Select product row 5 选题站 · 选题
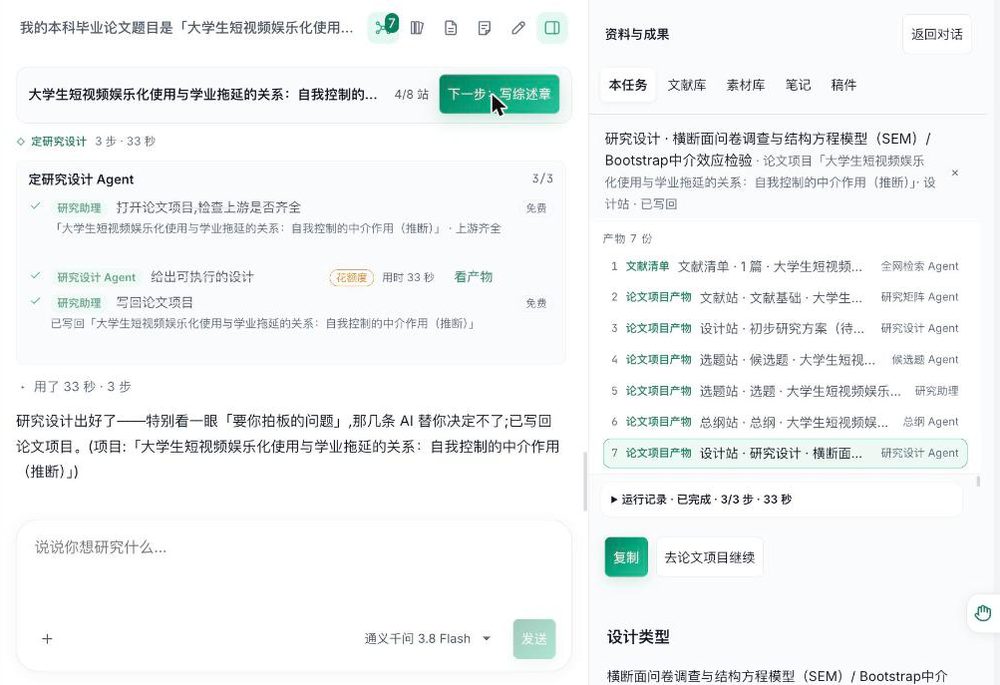 point(784,391)
